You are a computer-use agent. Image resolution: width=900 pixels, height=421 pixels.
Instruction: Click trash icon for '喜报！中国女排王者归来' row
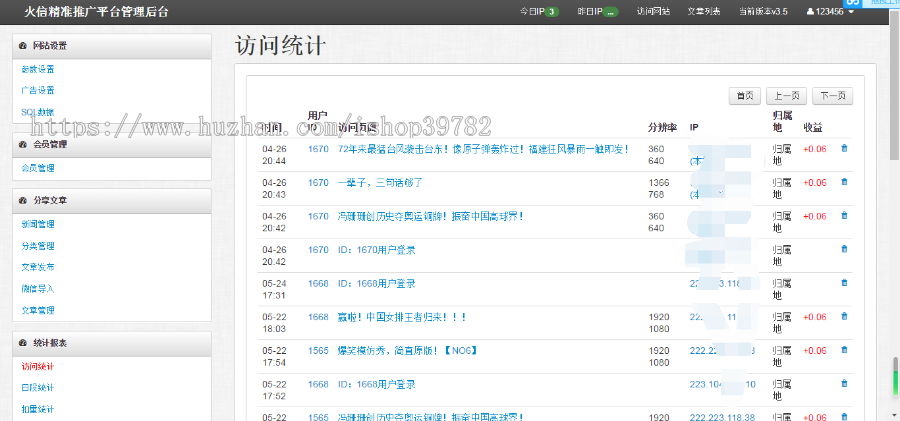pyautogui.click(x=844, y=317)
